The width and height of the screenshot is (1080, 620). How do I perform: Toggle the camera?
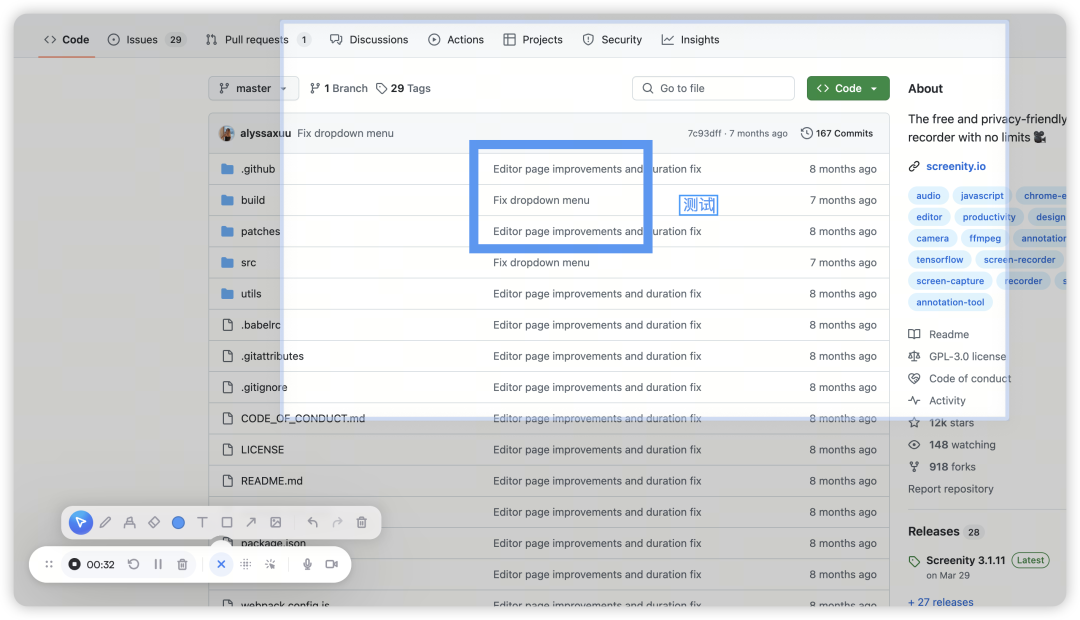(x=331, y=564)
